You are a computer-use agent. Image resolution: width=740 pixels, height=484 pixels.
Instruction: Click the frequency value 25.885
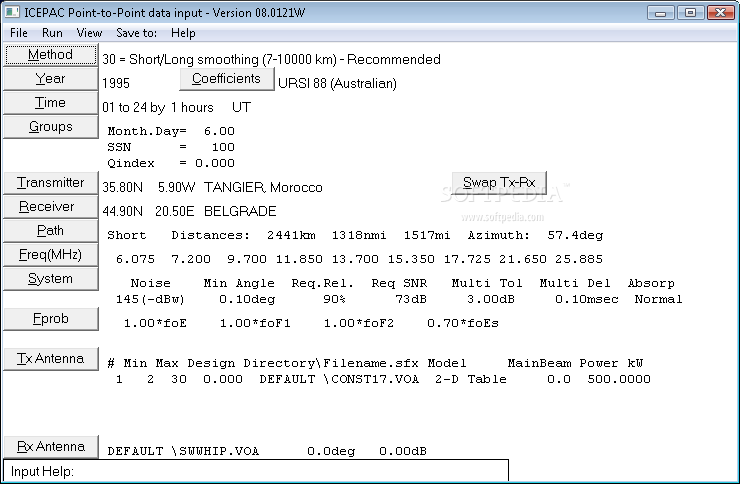click(579, 259)
